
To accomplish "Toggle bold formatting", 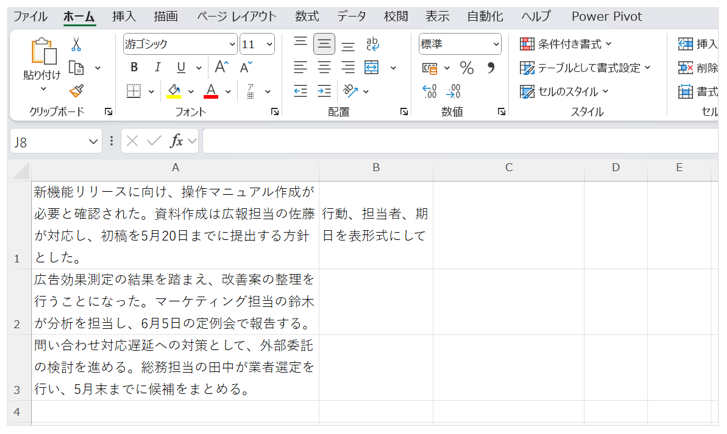I will coord(134,67).
